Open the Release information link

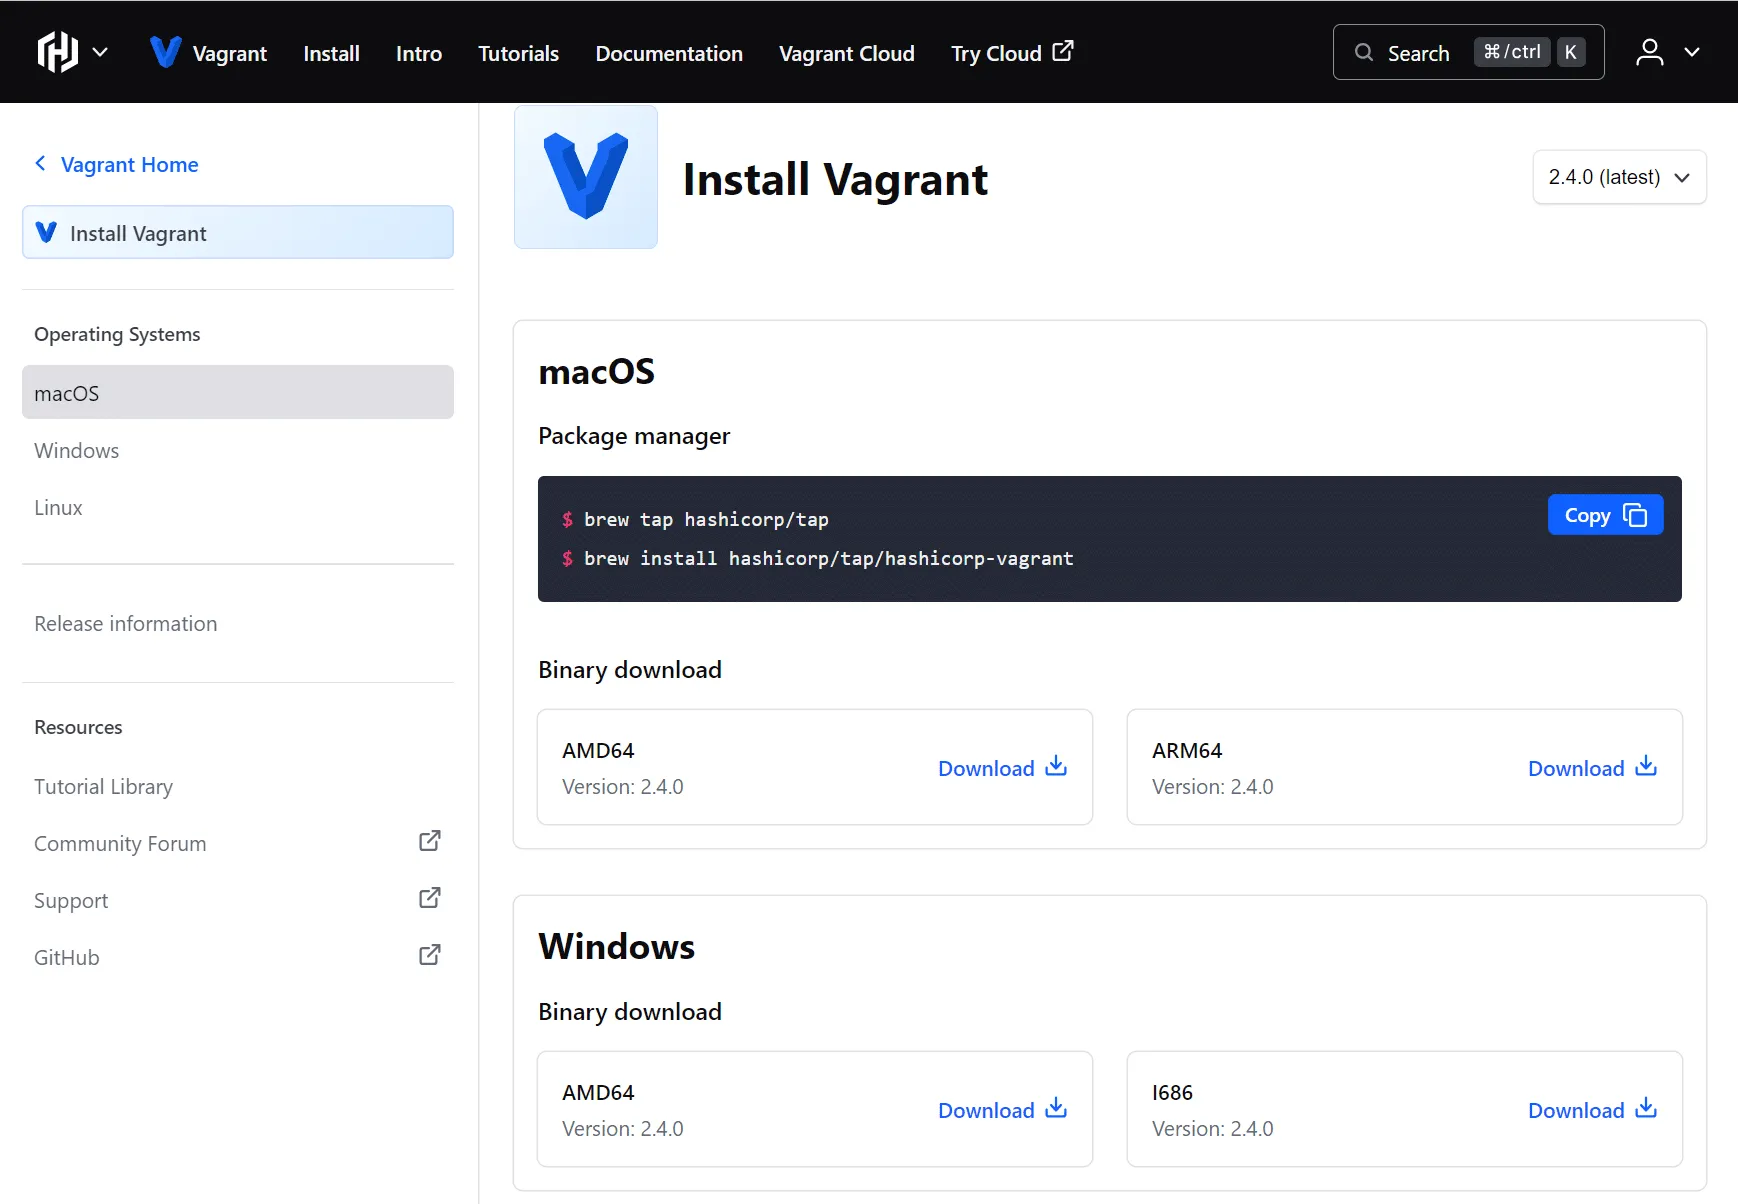125,623
